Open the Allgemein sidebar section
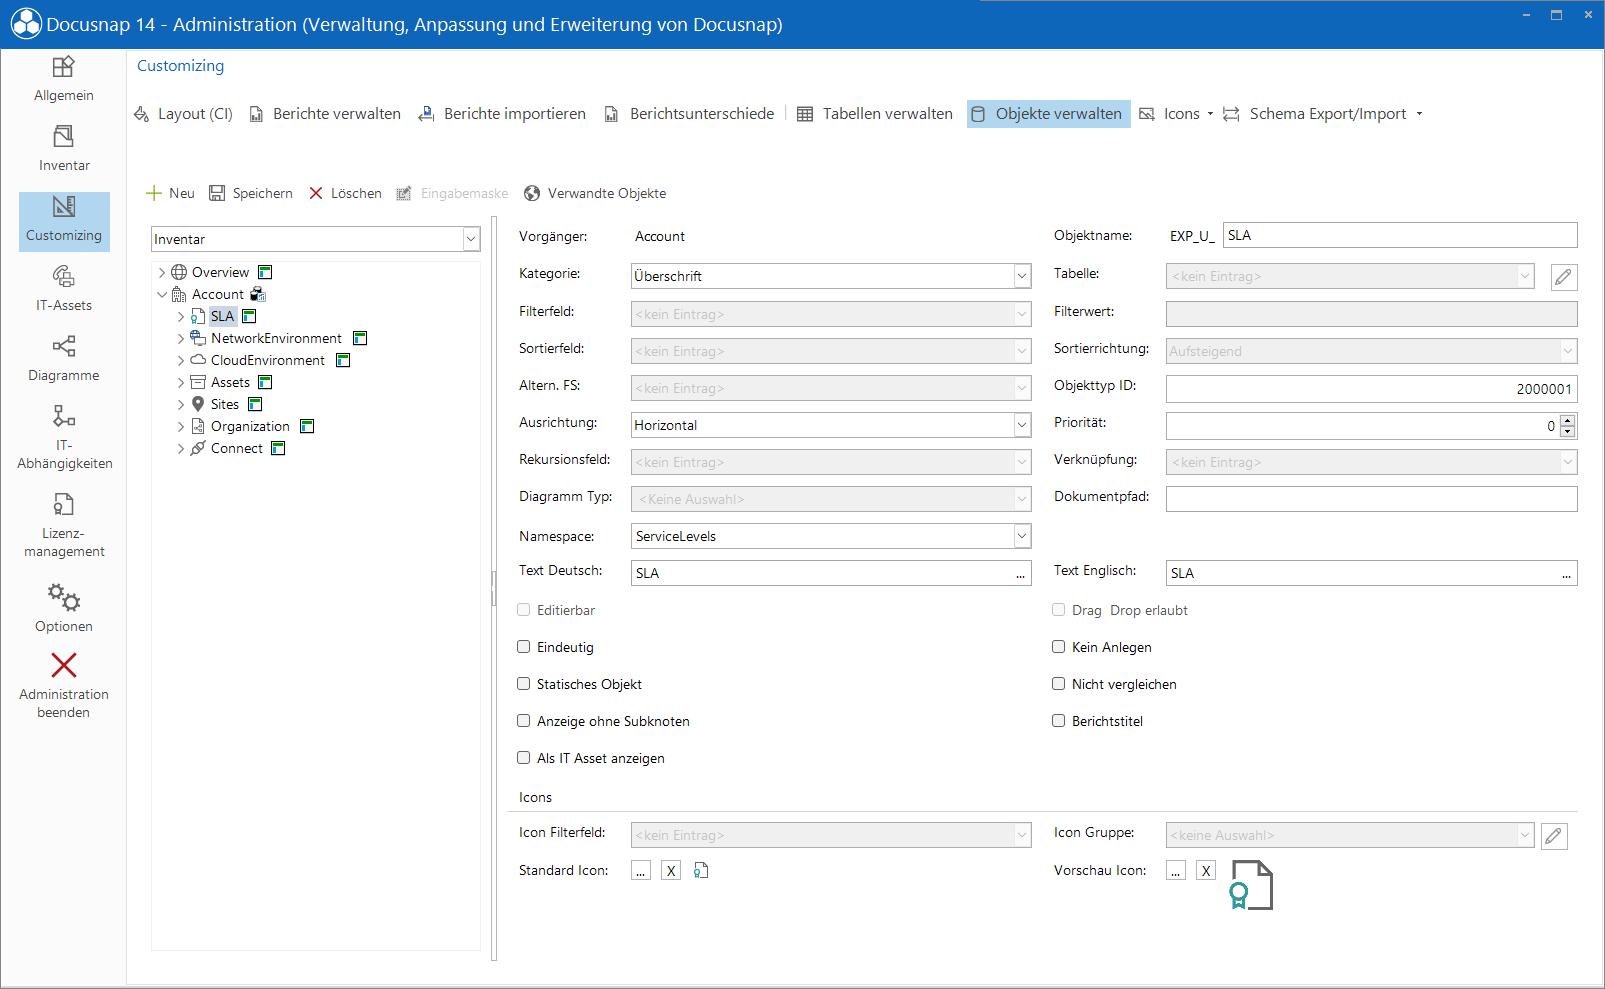Image resolution: width=1605 pixels, height=989 pixels. click(63, 80)
